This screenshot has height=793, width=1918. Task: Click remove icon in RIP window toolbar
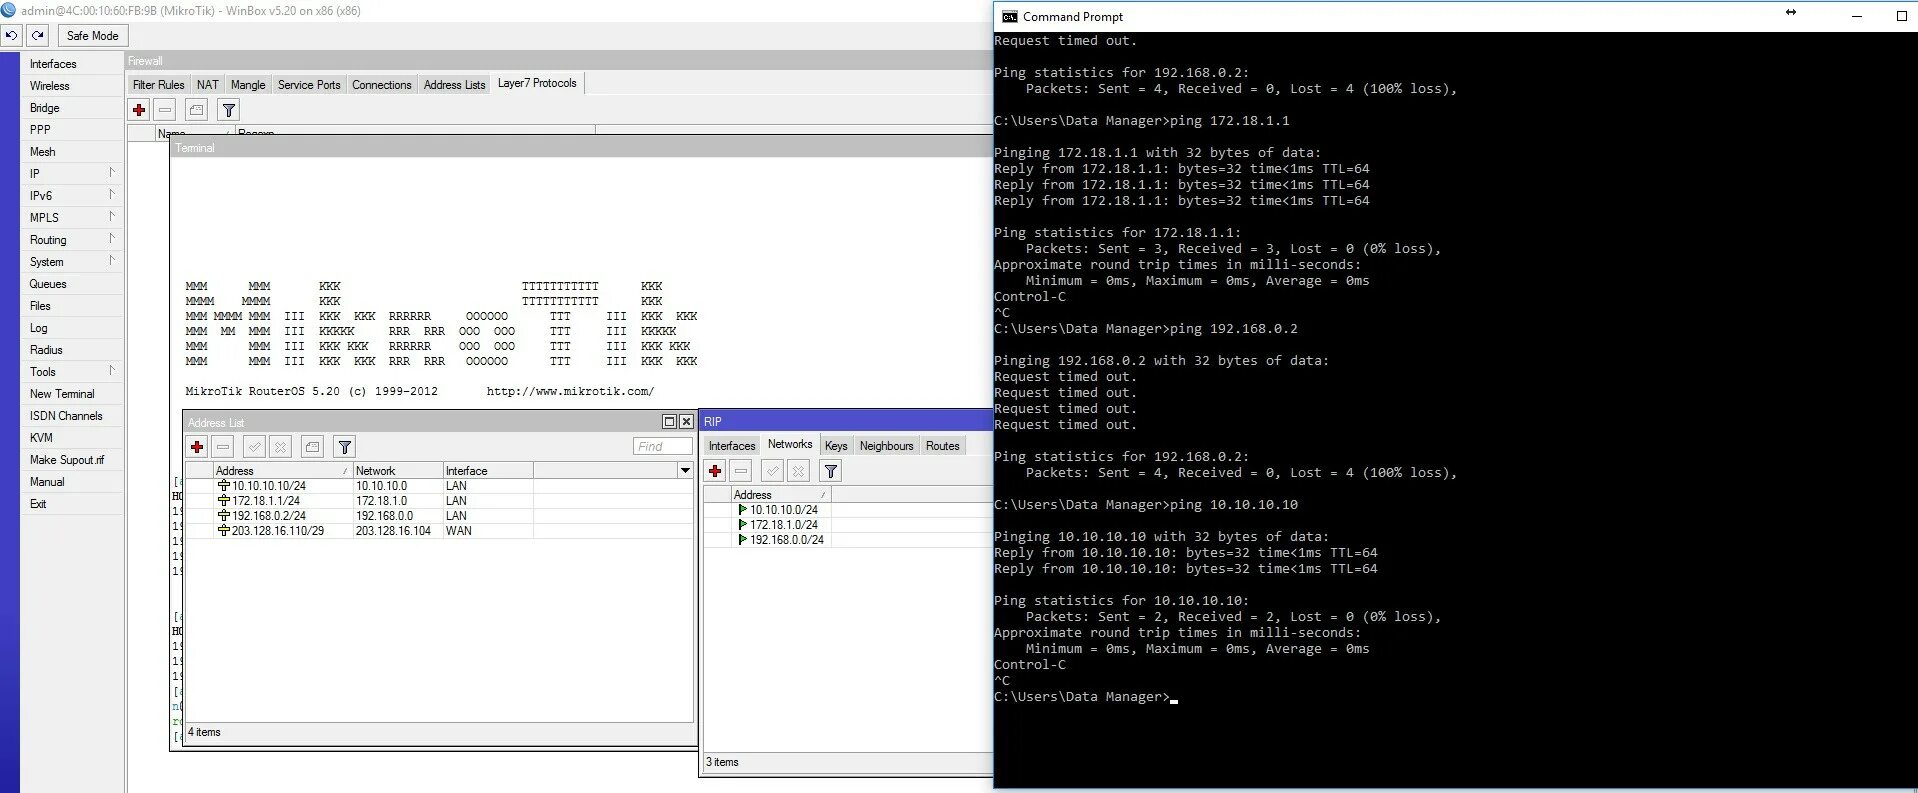741,471
